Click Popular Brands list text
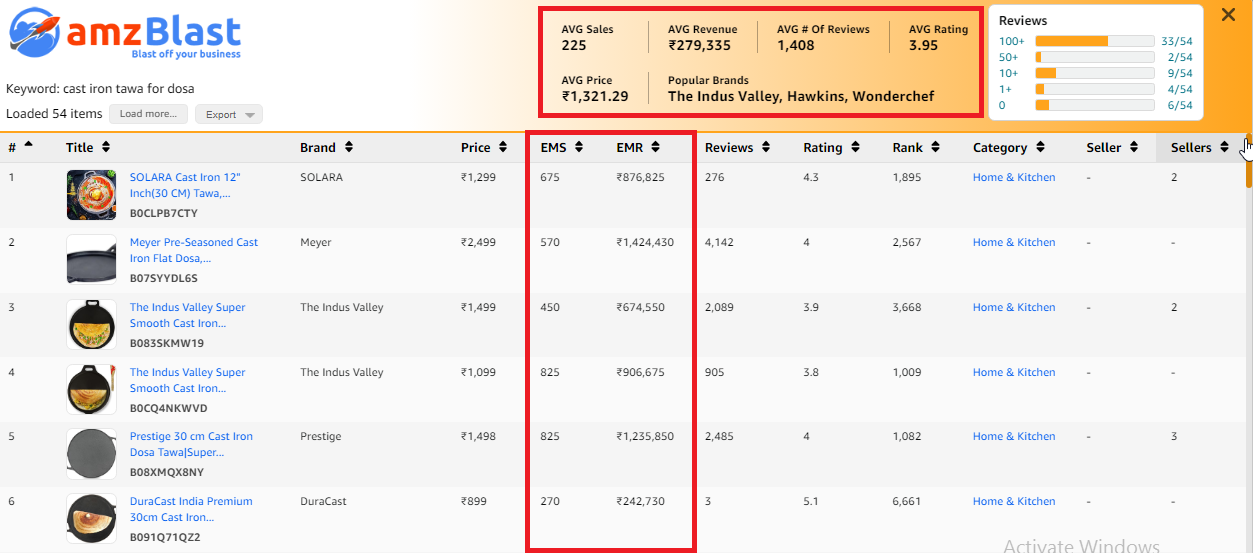The width and height of the screenshot is (1253, 553). point(801,96)
